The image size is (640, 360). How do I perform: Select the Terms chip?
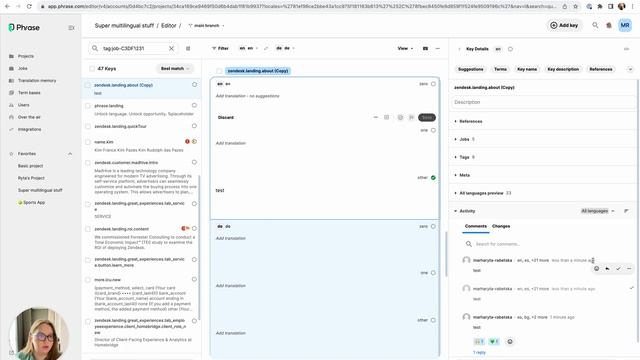coord(500,69)
